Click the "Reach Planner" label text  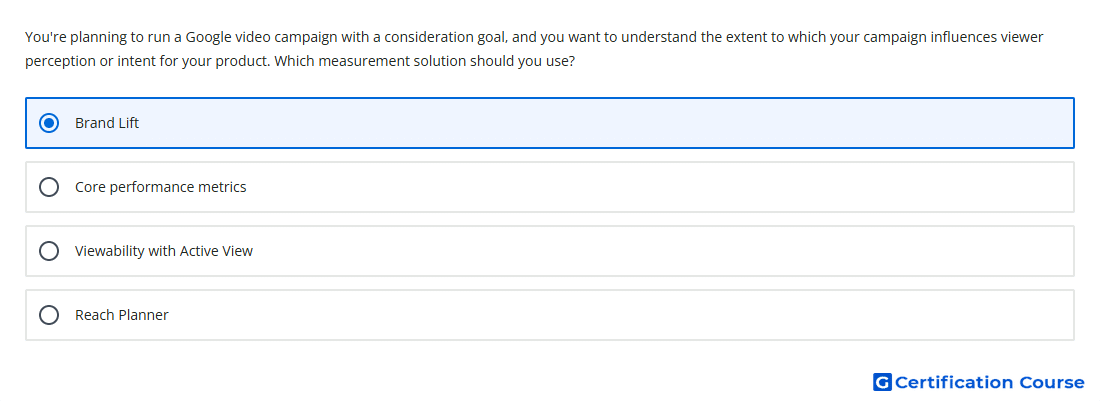[121, 315]
